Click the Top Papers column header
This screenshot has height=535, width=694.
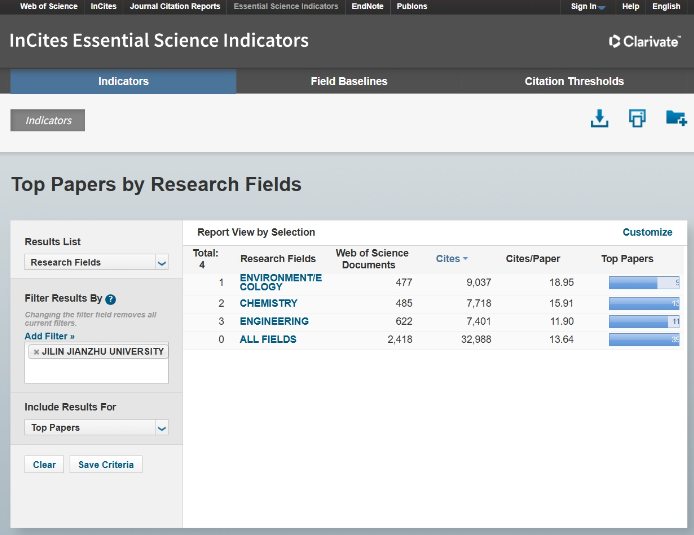627,259
